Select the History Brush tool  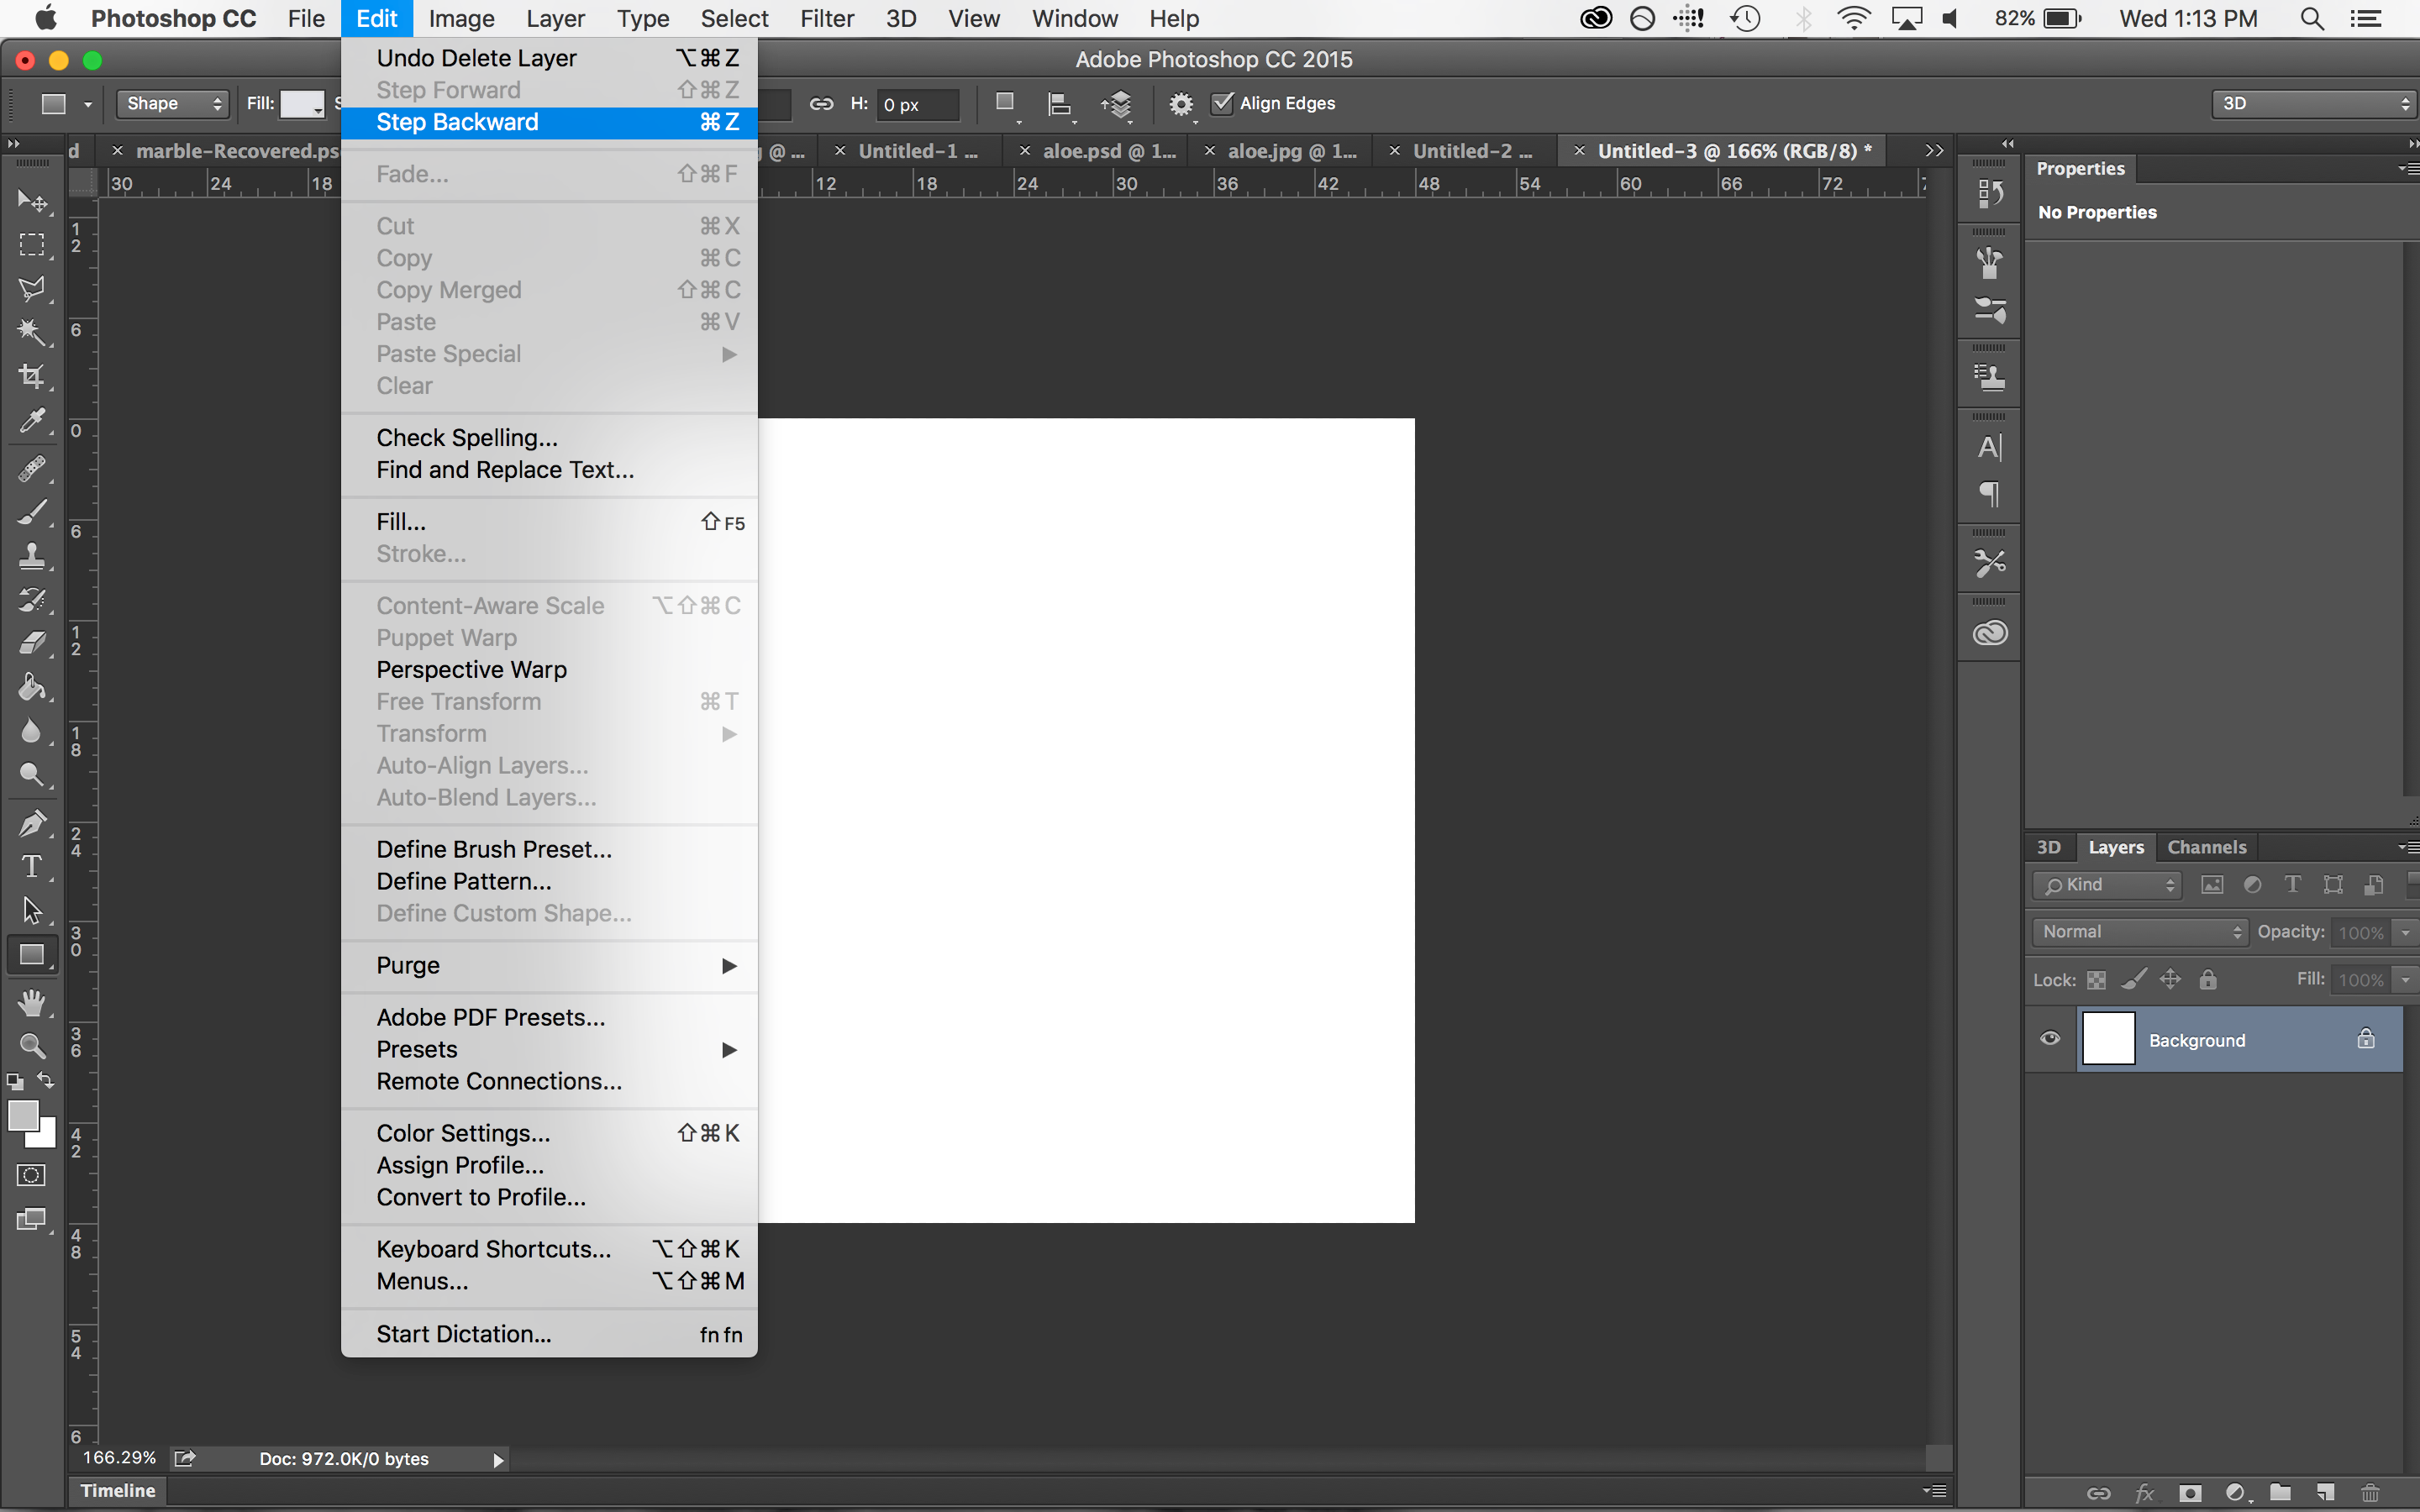[x=32, y=600]
